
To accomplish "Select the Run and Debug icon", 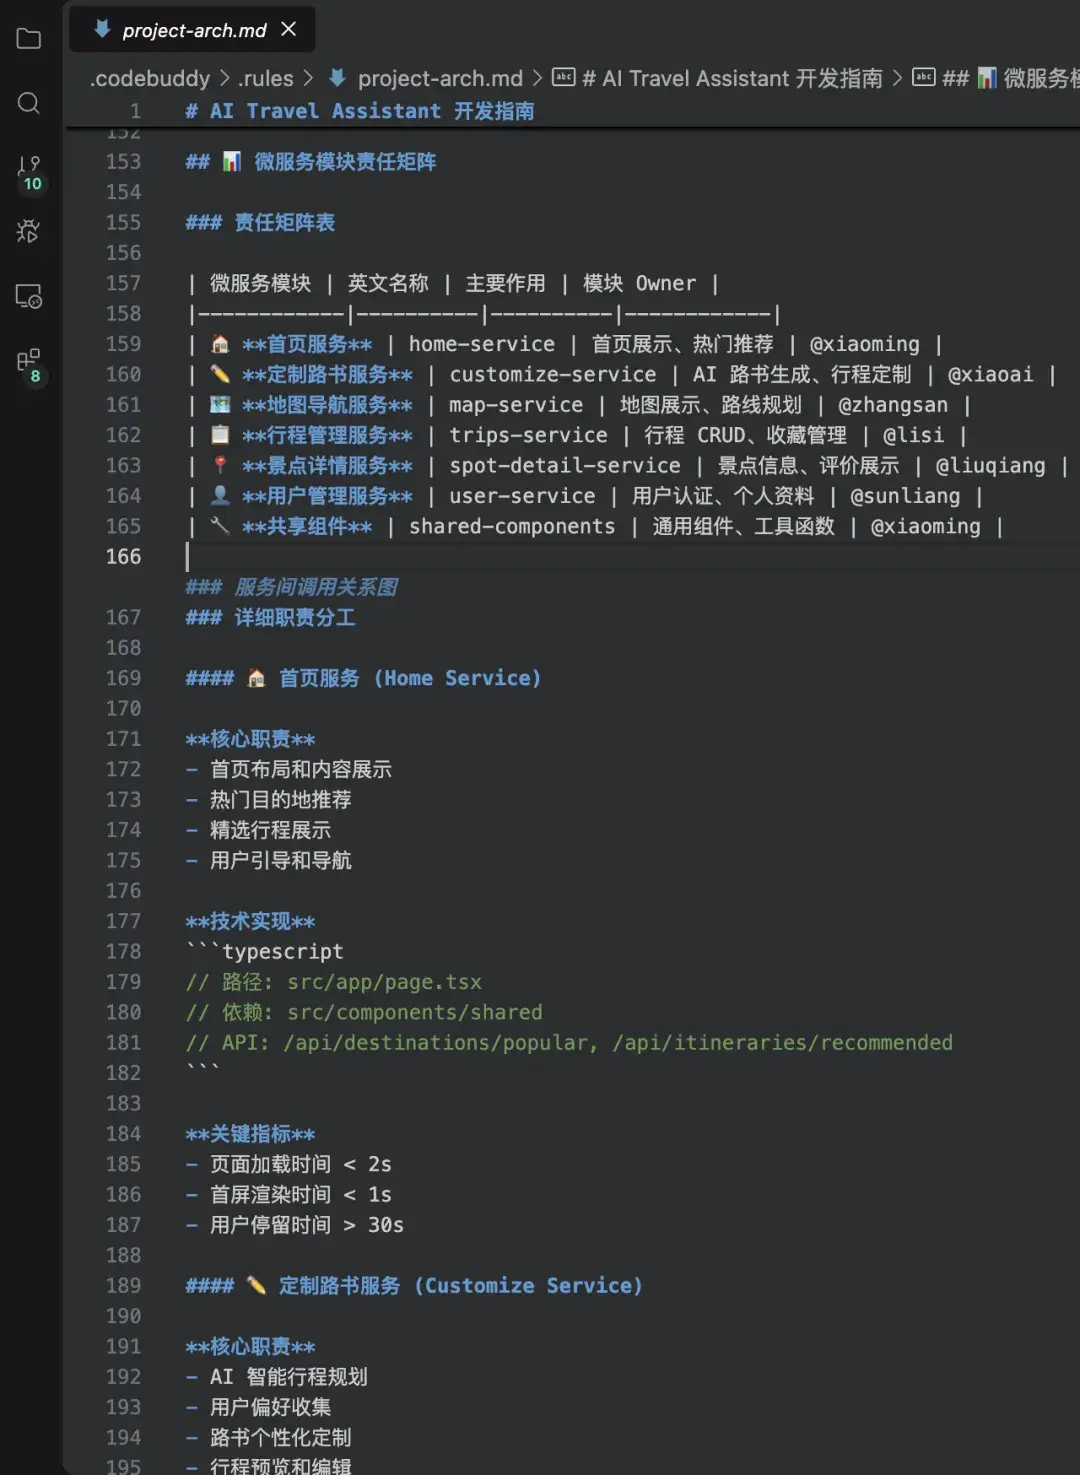I will (x=28, y=232).
